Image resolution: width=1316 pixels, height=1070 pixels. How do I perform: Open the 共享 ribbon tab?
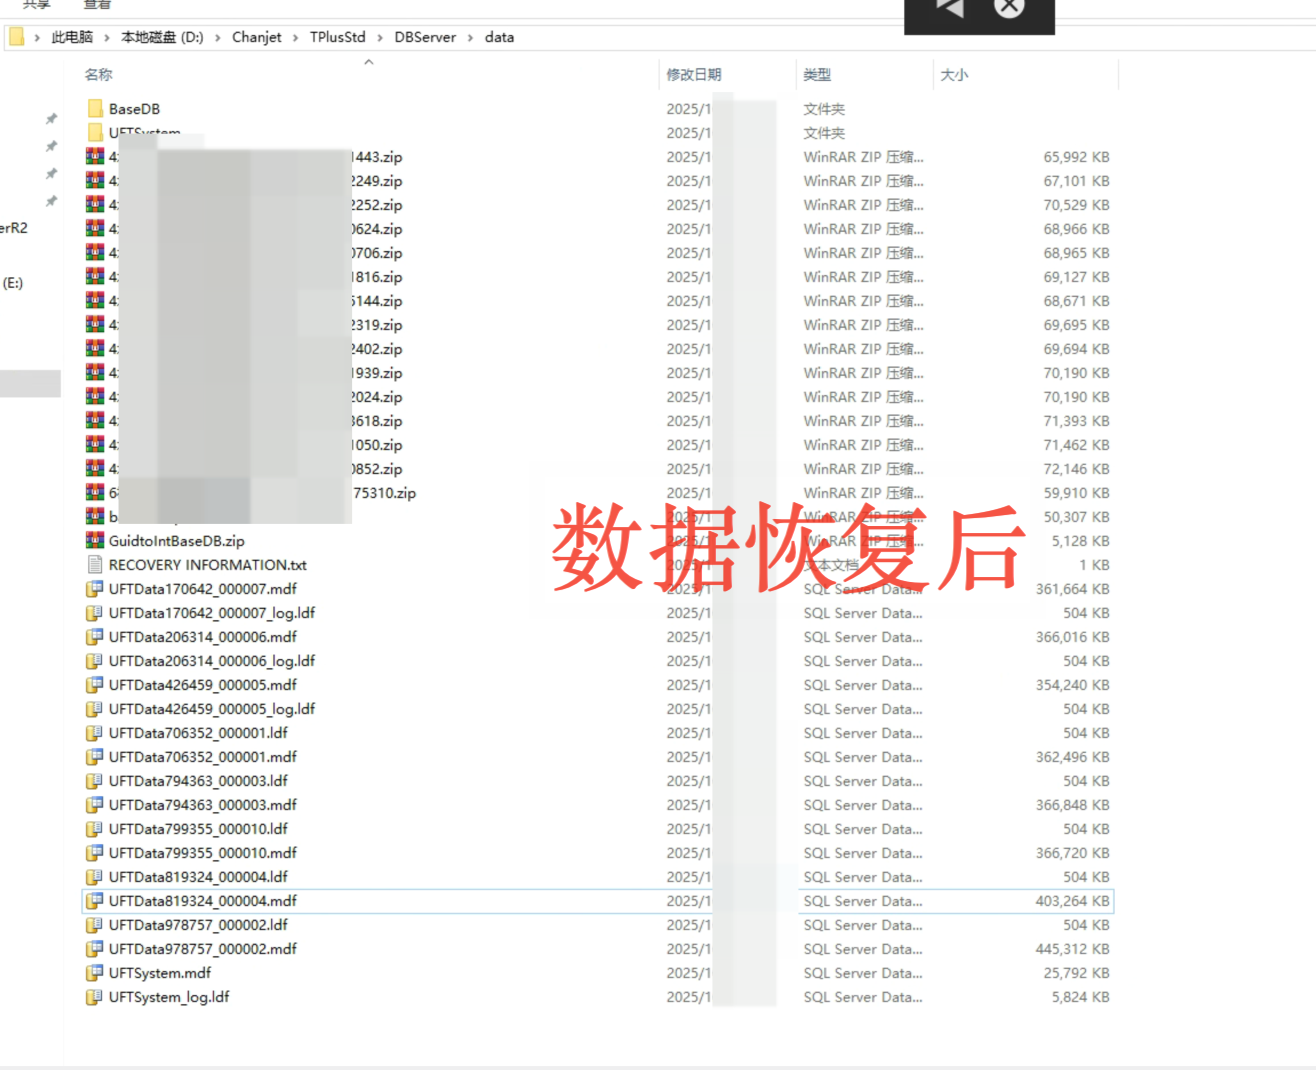[x=37, y=5]
